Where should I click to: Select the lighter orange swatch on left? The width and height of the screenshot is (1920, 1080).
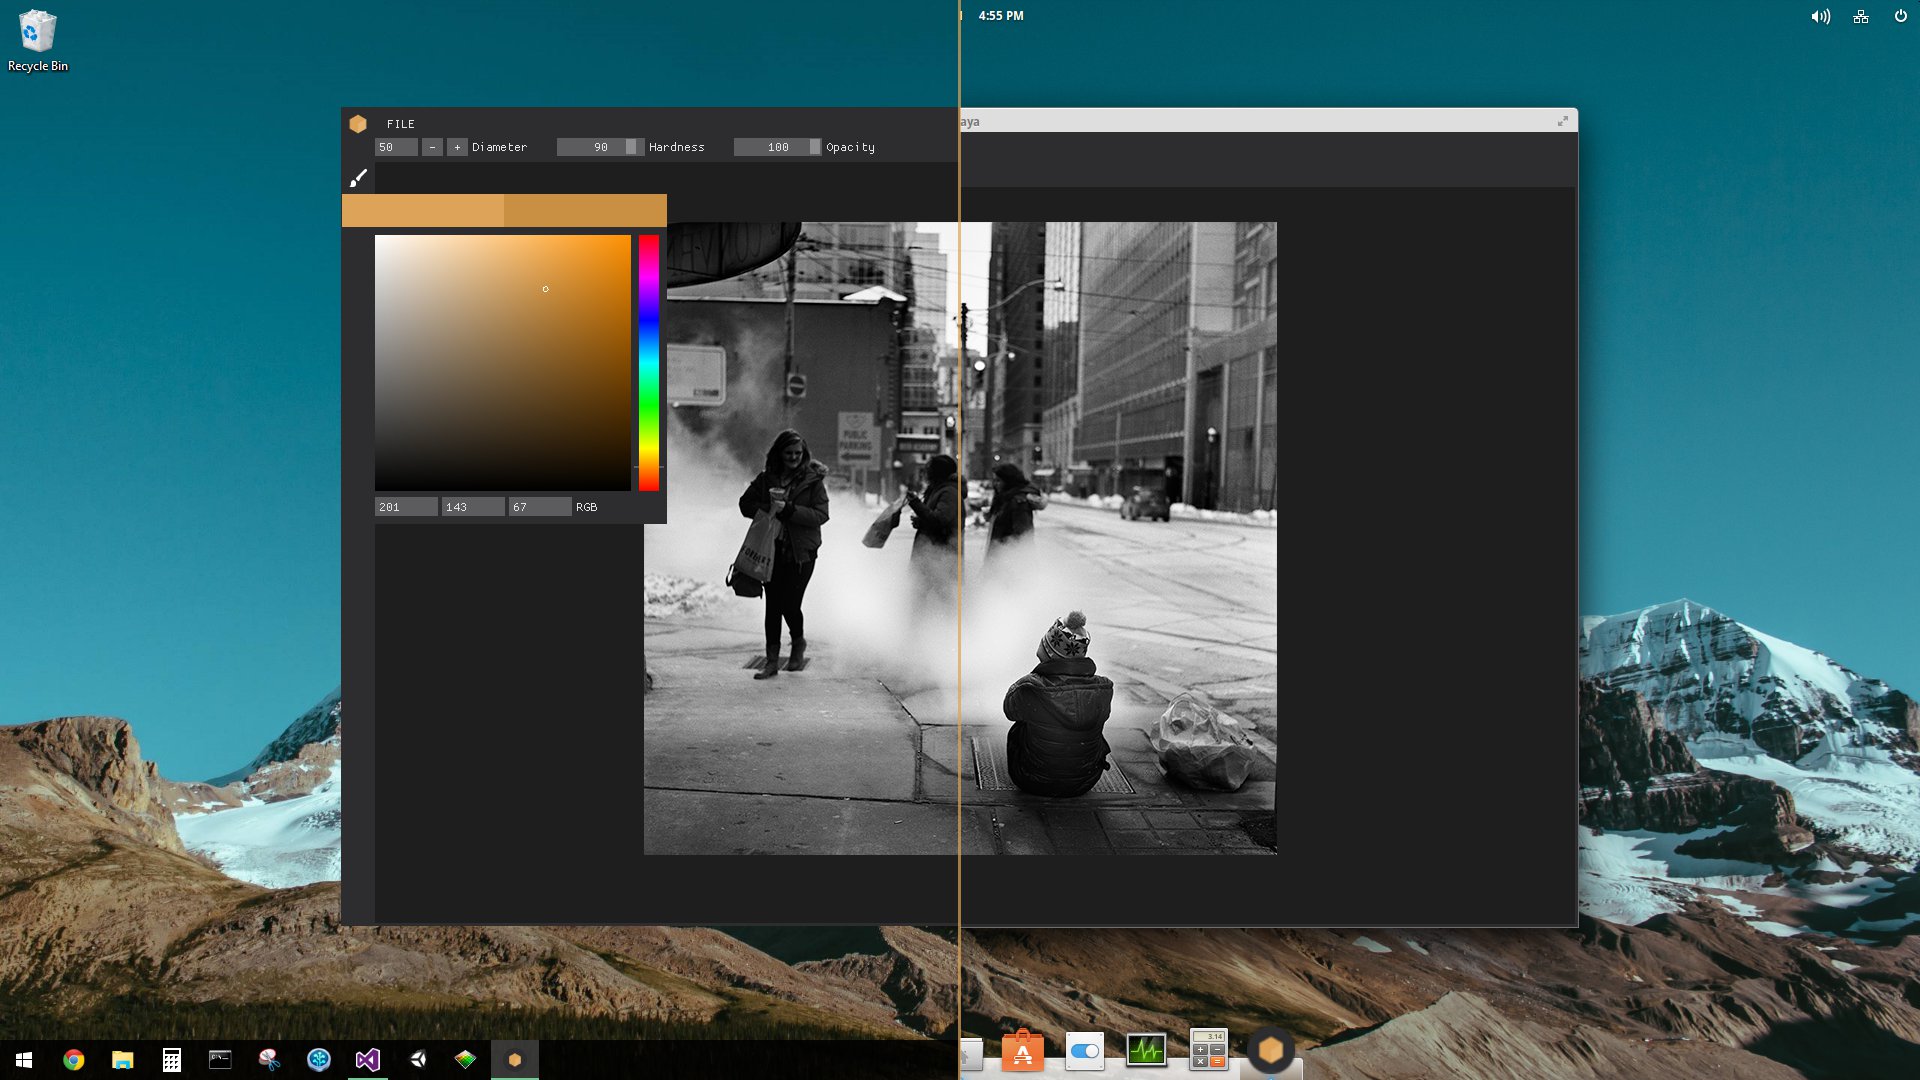[x=423, y=210]
